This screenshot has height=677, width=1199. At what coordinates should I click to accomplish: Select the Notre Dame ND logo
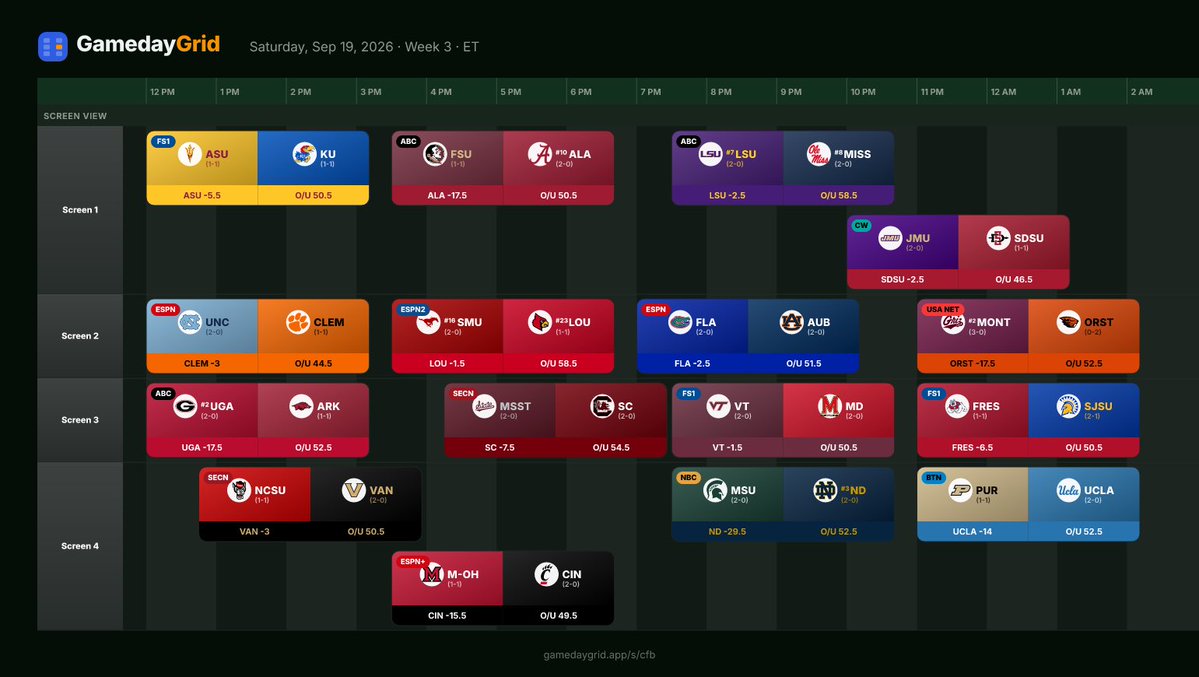point(825,490)
